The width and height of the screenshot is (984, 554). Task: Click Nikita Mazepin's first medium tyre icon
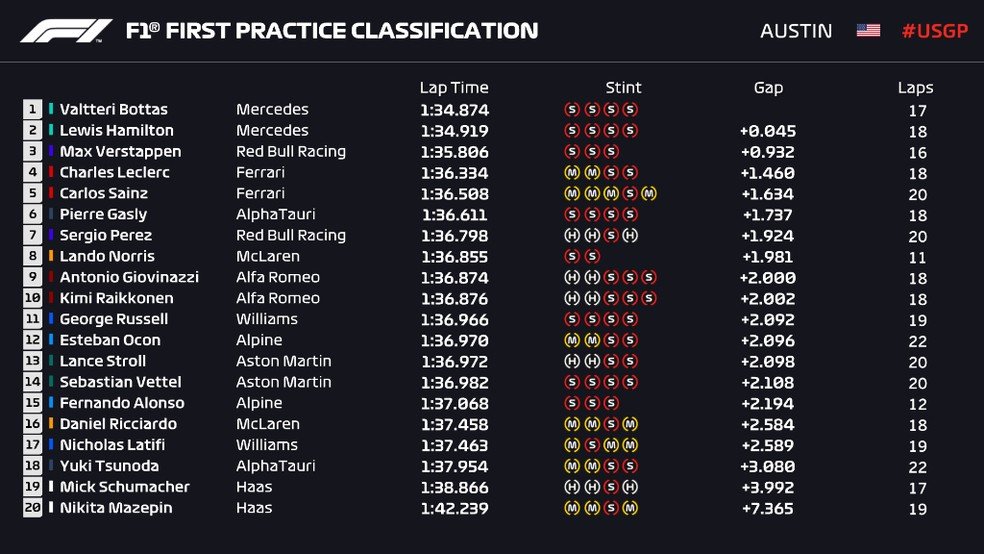pyautogui.click(x=572, y=508)
